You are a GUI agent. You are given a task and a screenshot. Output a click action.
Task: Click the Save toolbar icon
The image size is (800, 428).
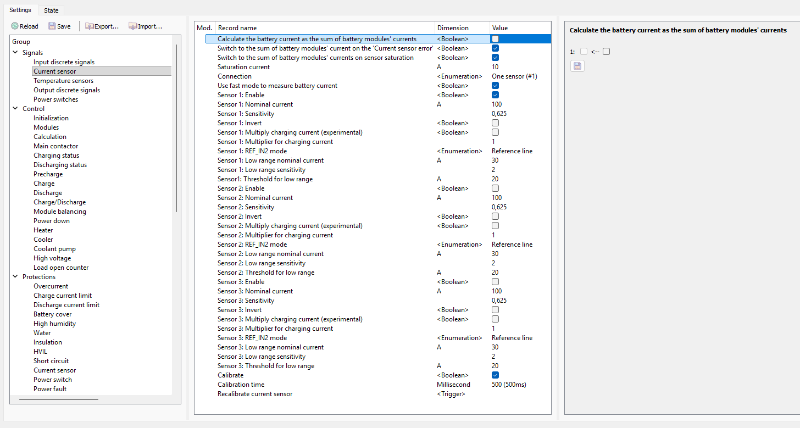(x=52, y=26)
